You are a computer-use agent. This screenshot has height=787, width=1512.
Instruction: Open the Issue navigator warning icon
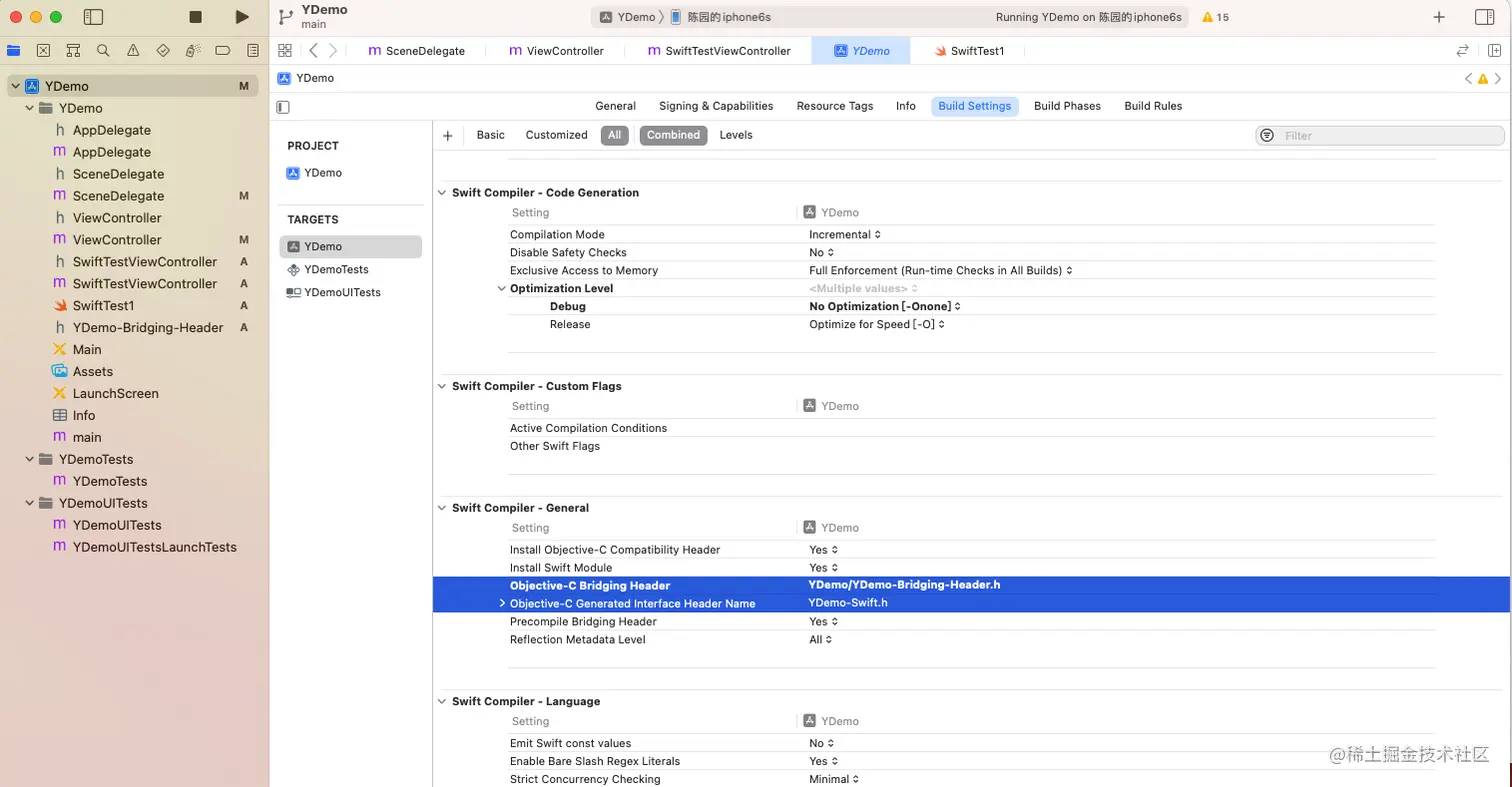(x=133, y=50)
